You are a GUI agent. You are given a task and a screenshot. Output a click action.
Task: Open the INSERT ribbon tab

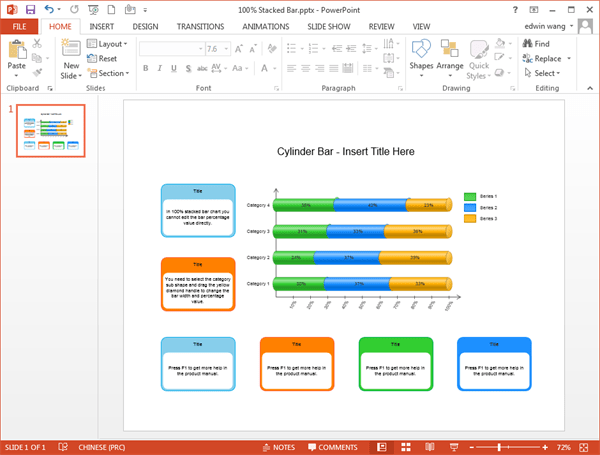(101, 26)
